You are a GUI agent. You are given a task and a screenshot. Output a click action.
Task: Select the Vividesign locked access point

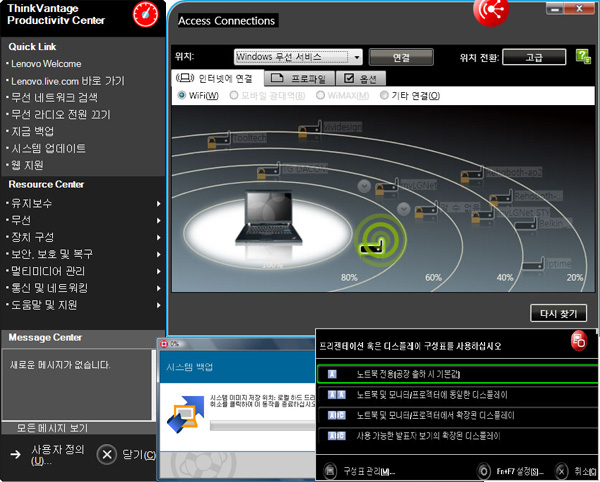pos(310,129)
